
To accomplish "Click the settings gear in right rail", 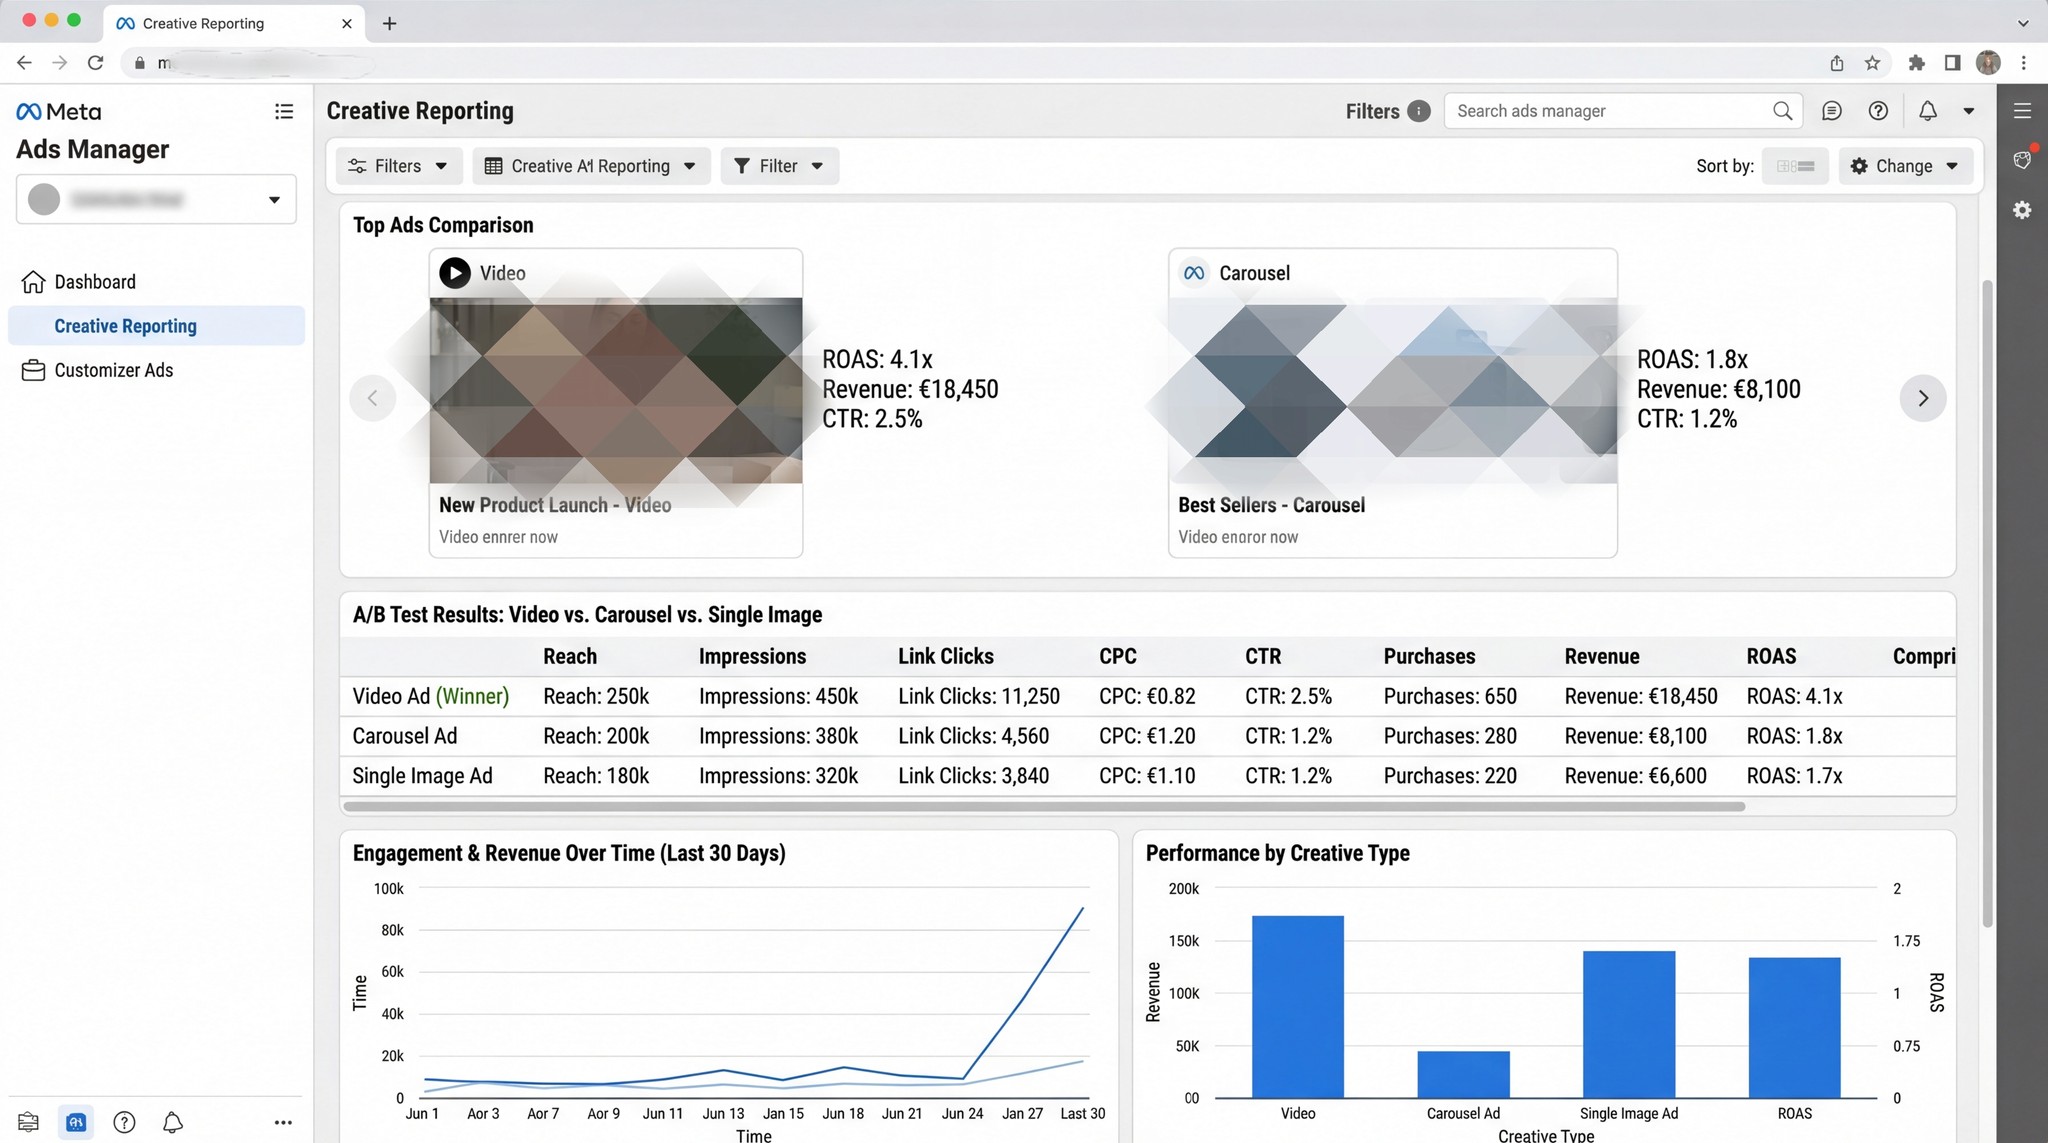I will [x=2022, y=210].
